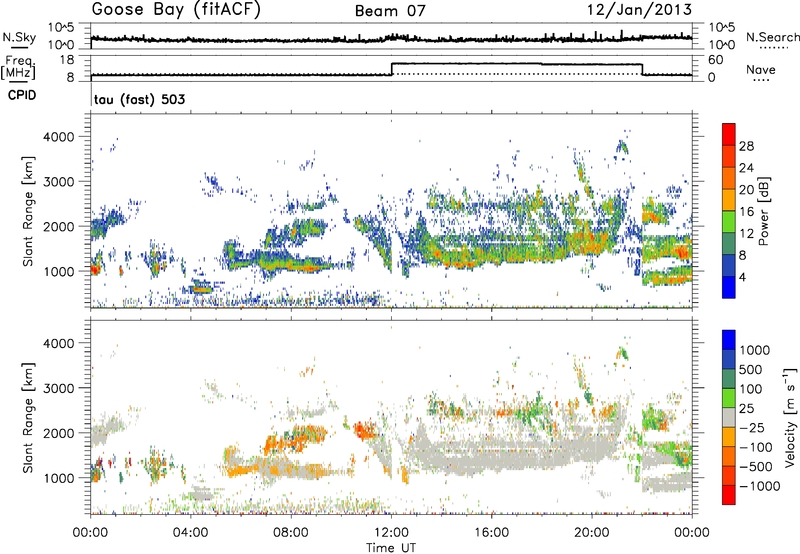Click 'Slant Range [km]' label of Power panel

[28, 211]
